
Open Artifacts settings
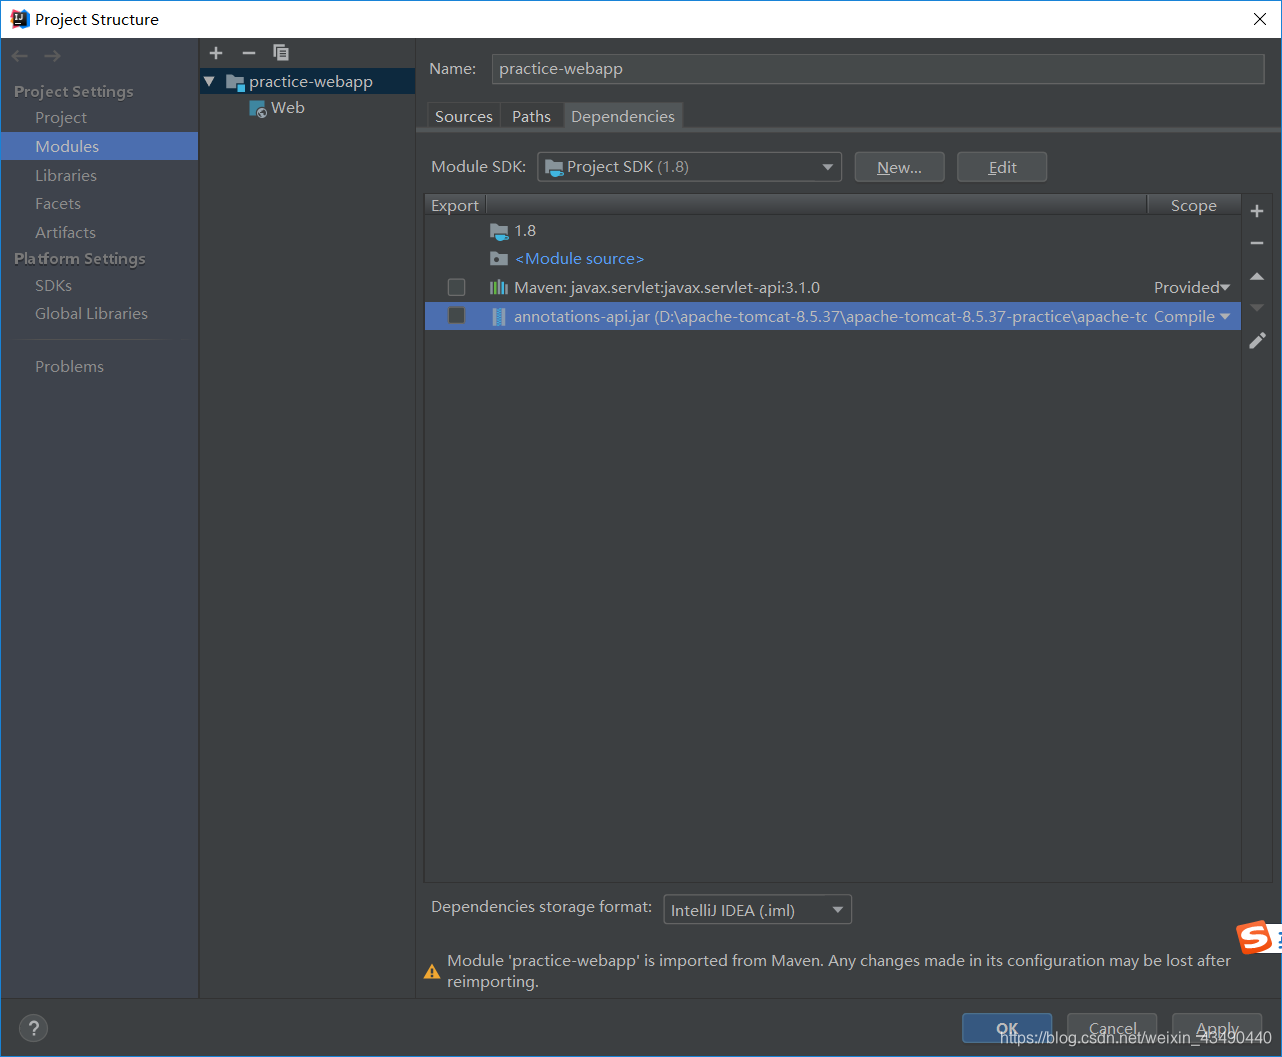point(65,233)
